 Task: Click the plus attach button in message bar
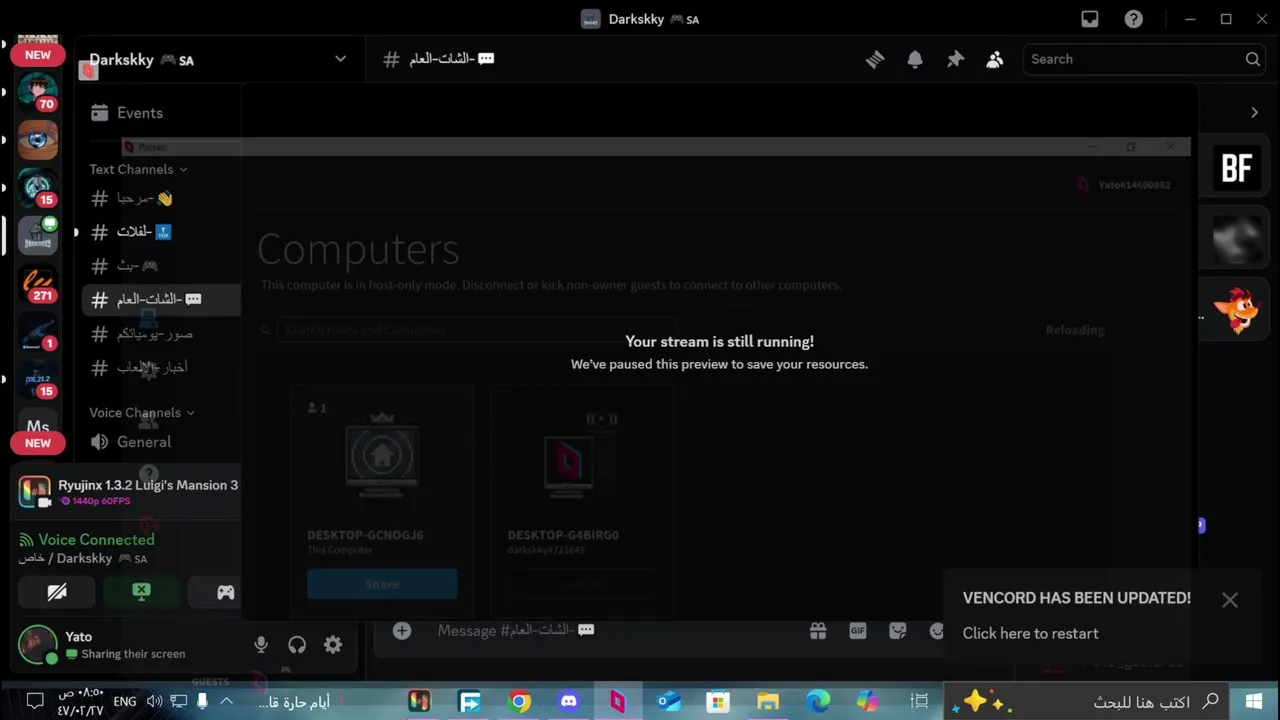[x=402, y=631]
